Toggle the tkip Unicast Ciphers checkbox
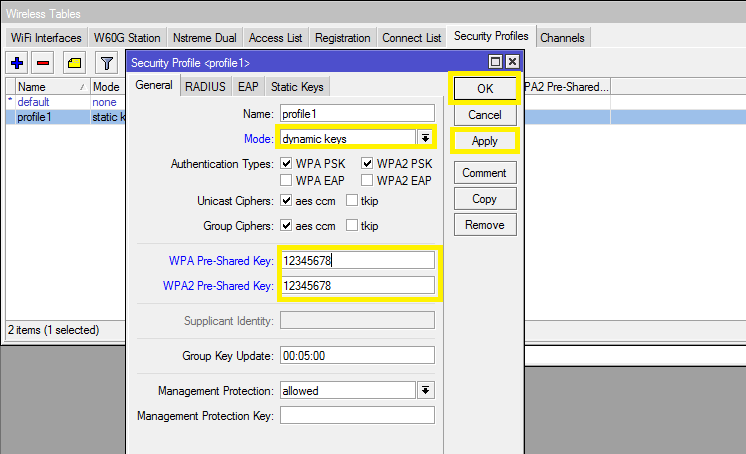This screenshot has width=746, height=454. click(352, 201)
